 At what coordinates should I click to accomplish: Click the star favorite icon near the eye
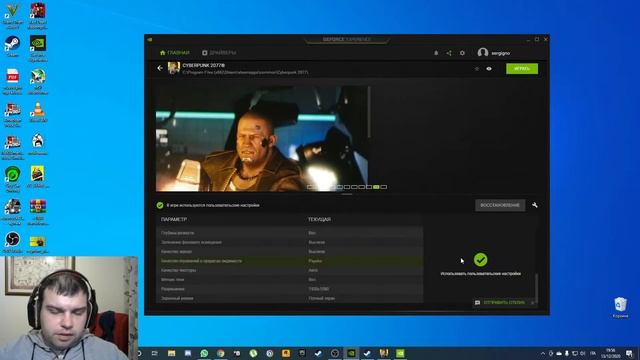click(x=477, y=69)
